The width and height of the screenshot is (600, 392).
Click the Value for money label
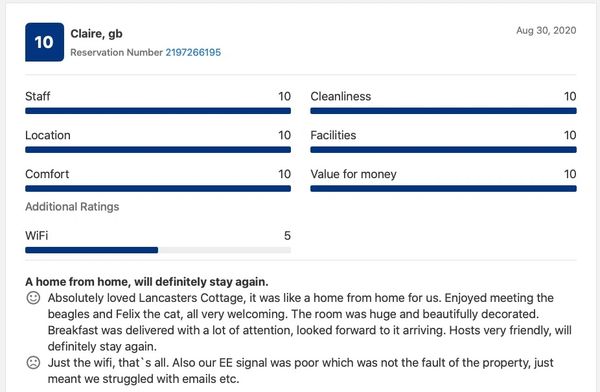(353, 174)
